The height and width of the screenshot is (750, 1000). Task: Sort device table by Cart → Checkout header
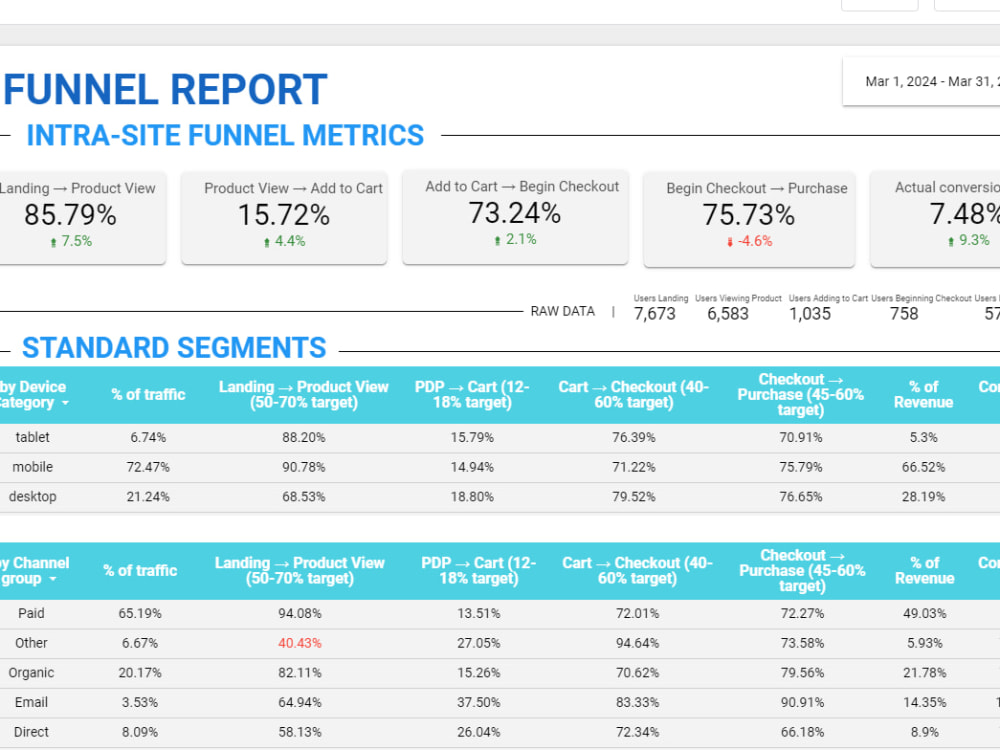tap(634, 395)
